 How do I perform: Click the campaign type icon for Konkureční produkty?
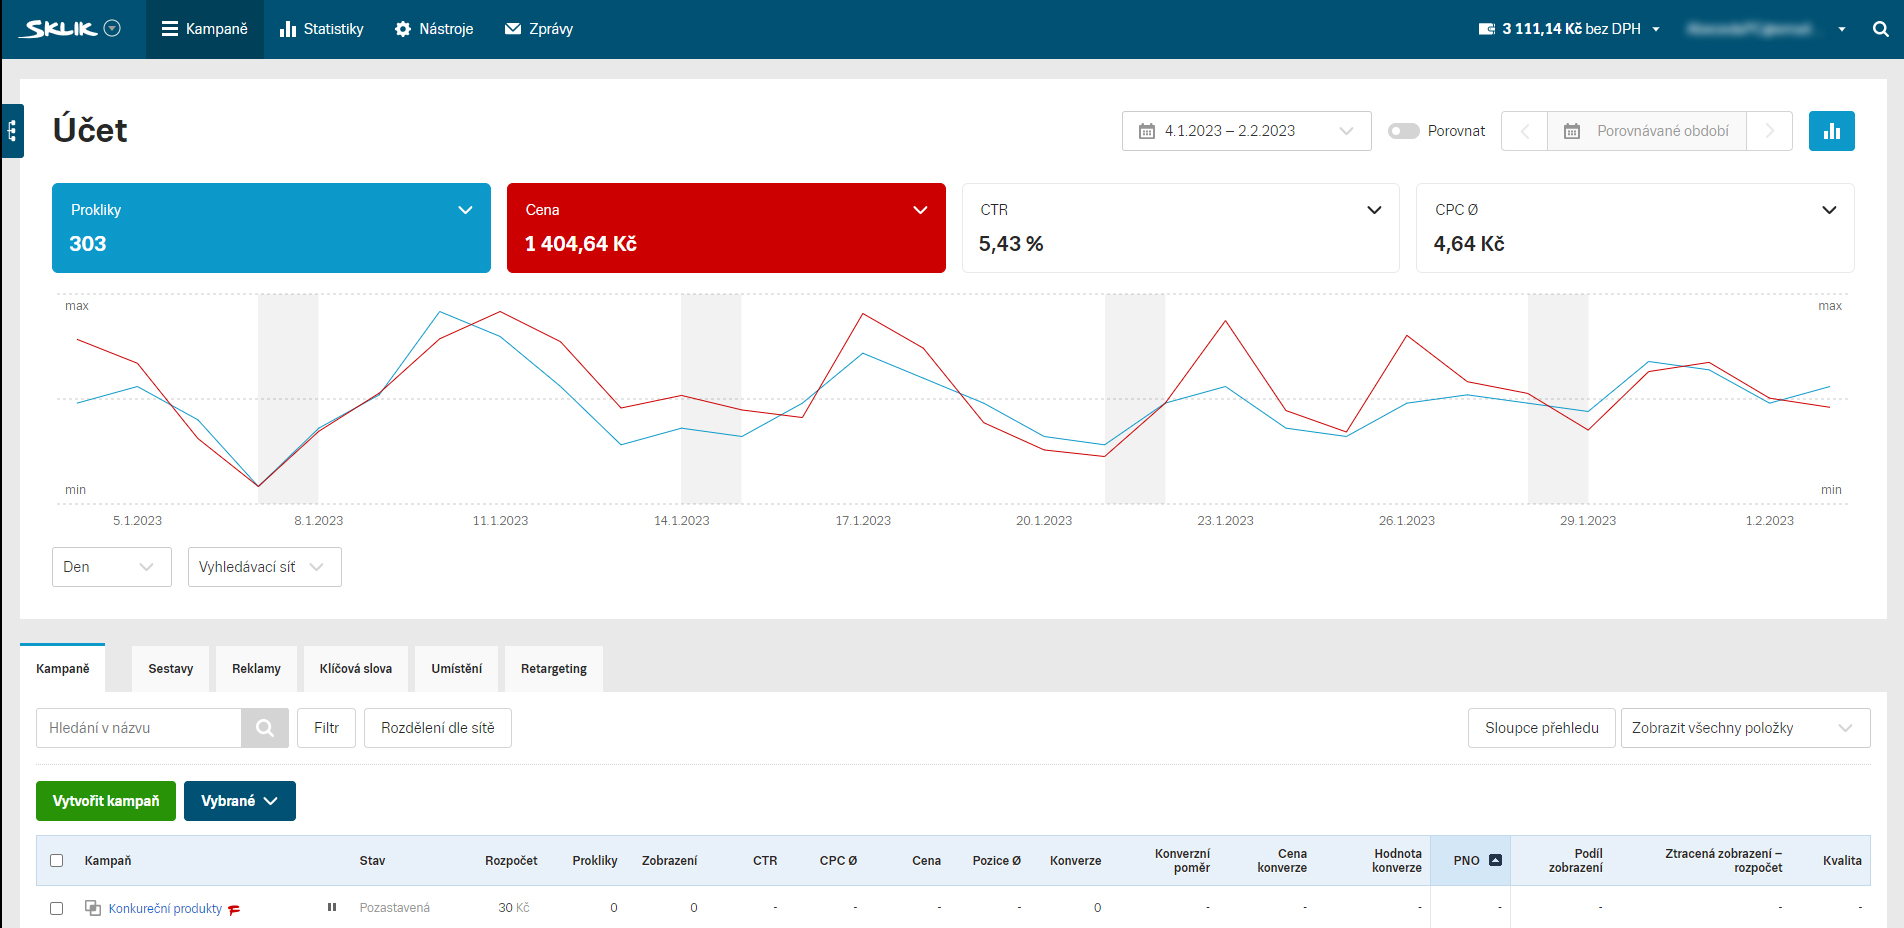pos(93,907)
